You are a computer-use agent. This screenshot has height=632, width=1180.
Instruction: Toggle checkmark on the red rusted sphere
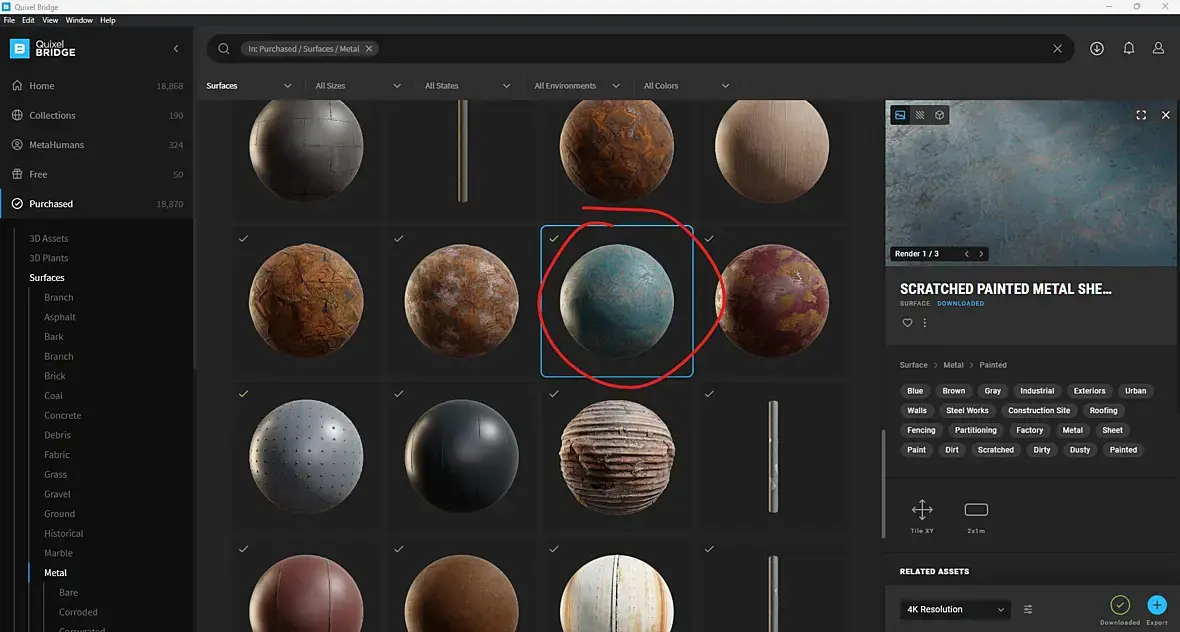[x=709, y=239]
